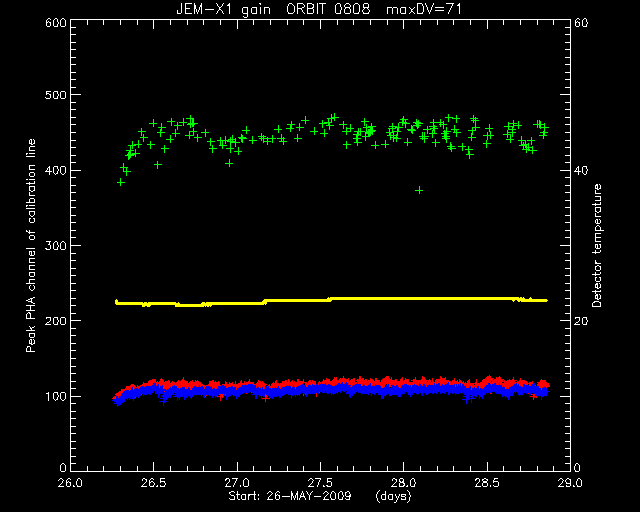The height and width of the screenshot is (512, 640).
Task: Click the yellow temperature line near day 28.0
Action: click(x=404, y=298)
